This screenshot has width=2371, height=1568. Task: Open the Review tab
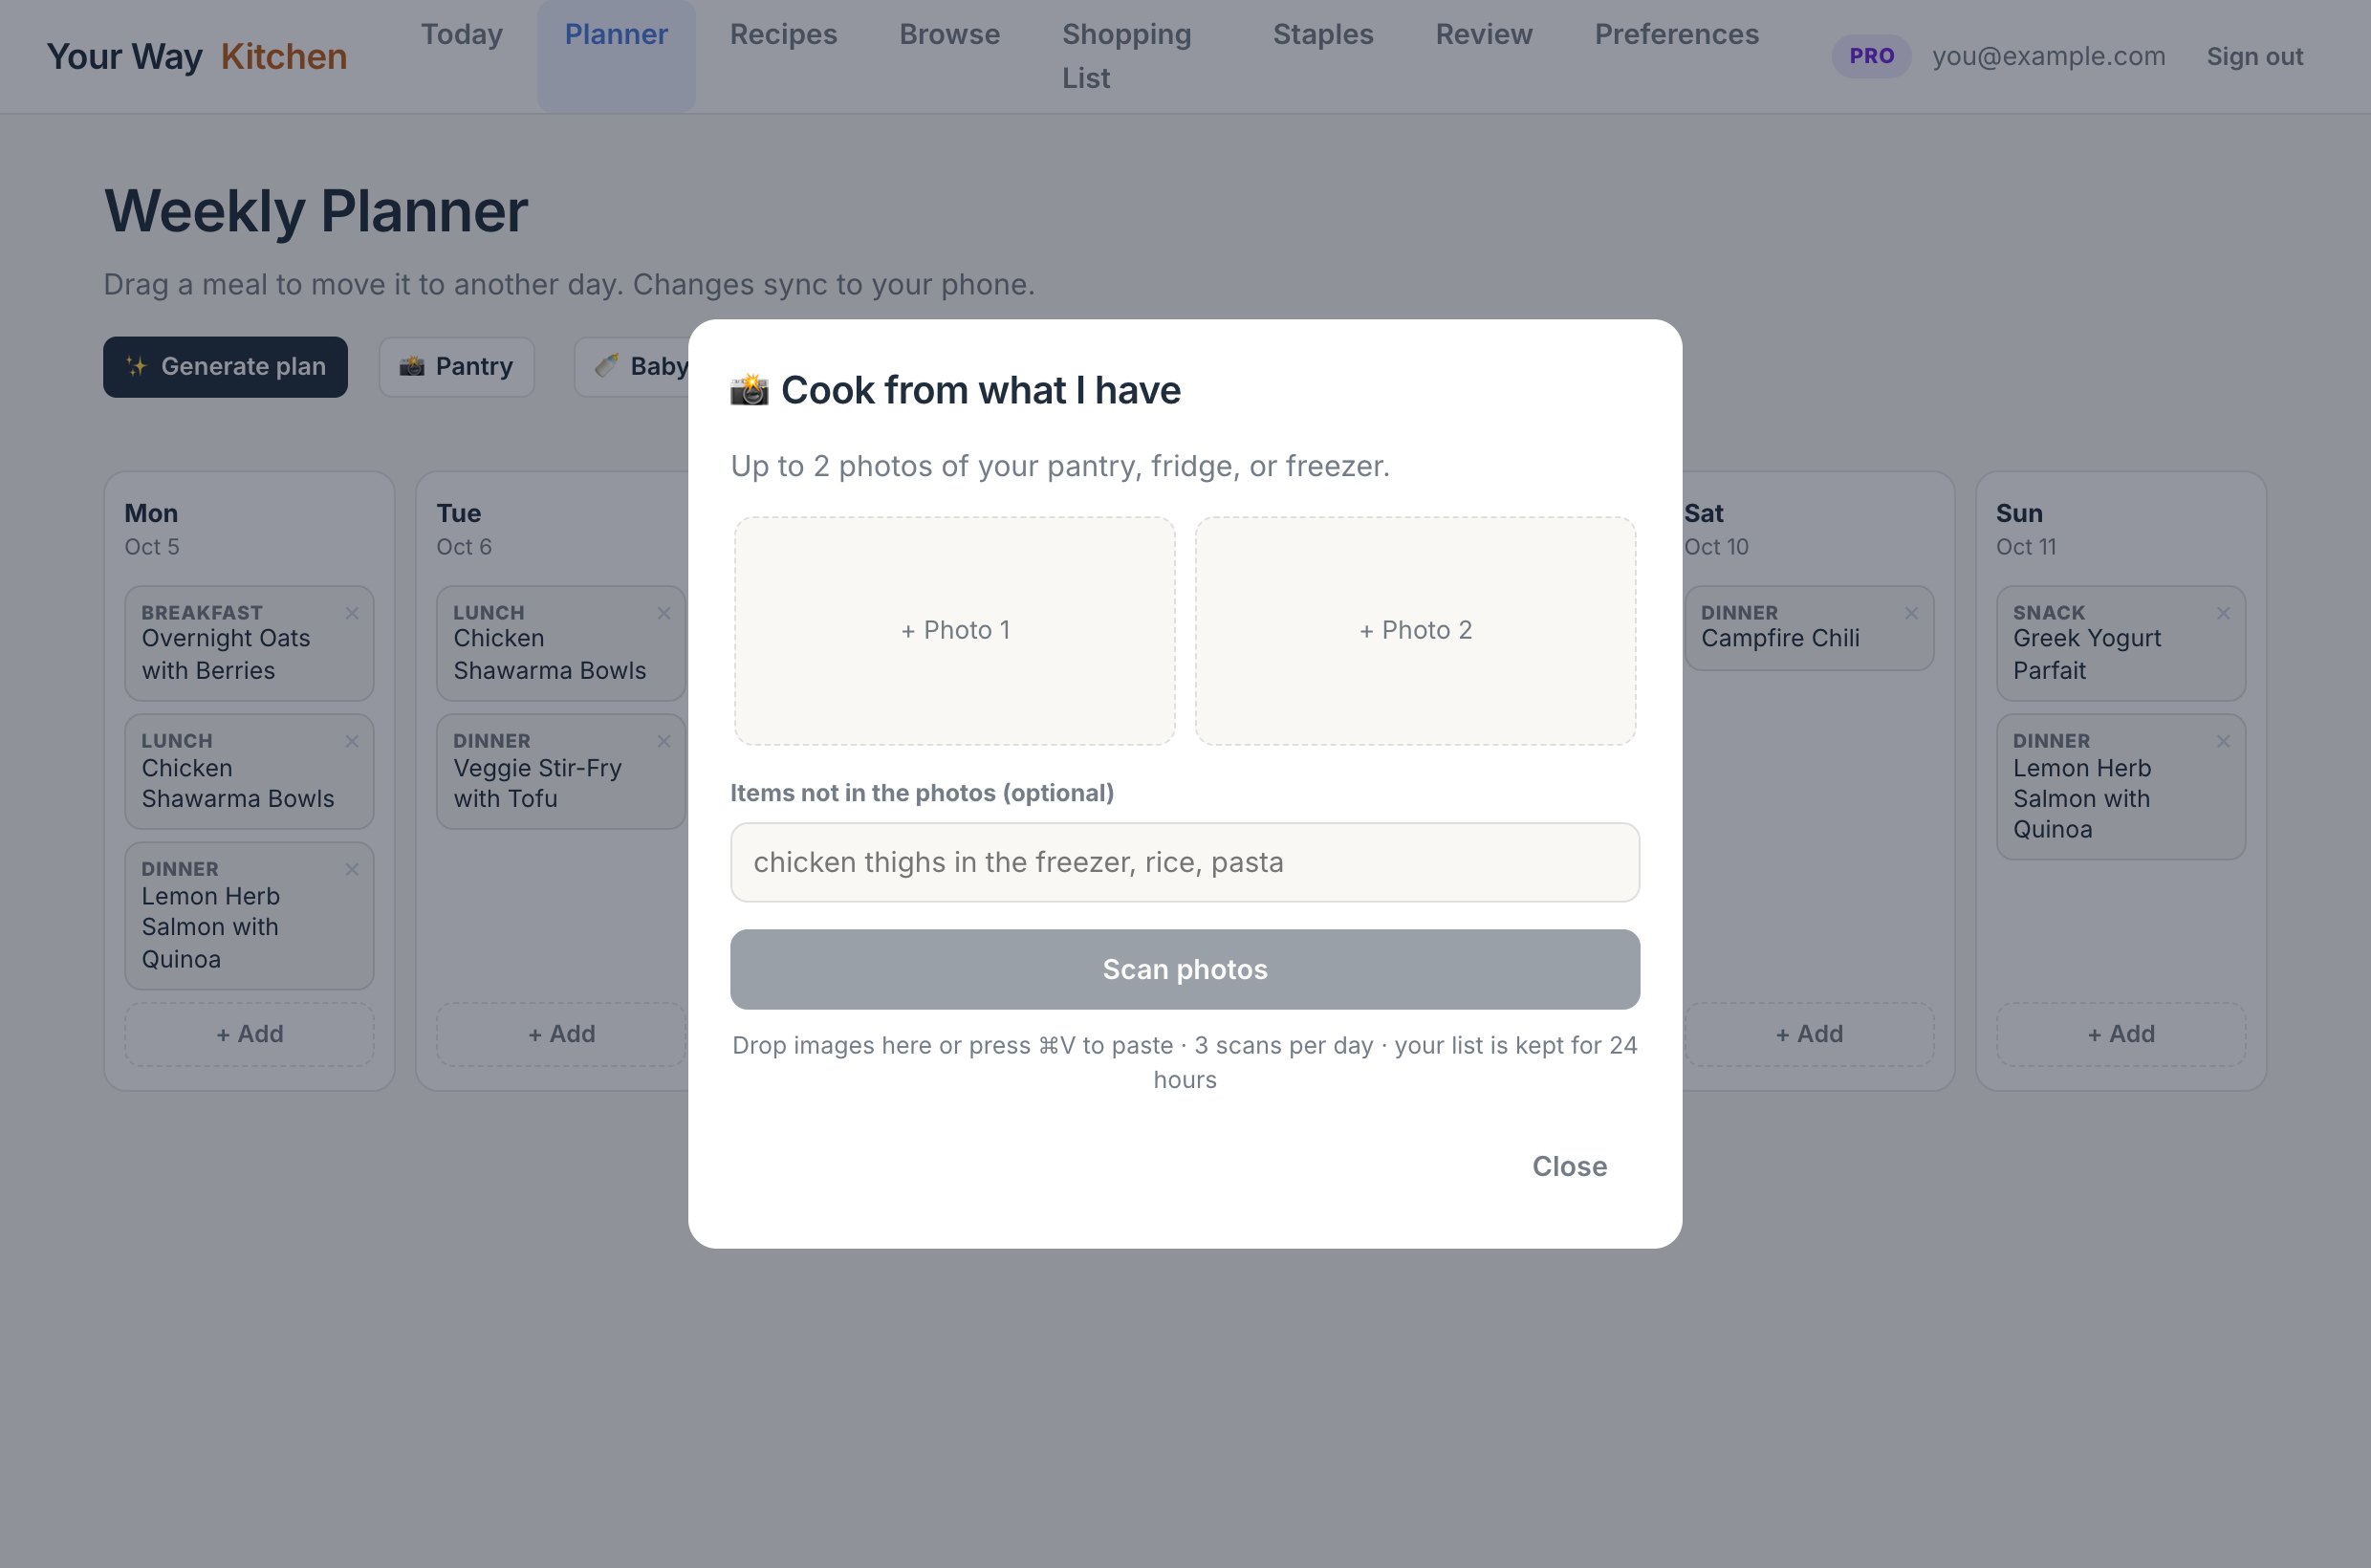point(1484,34)
